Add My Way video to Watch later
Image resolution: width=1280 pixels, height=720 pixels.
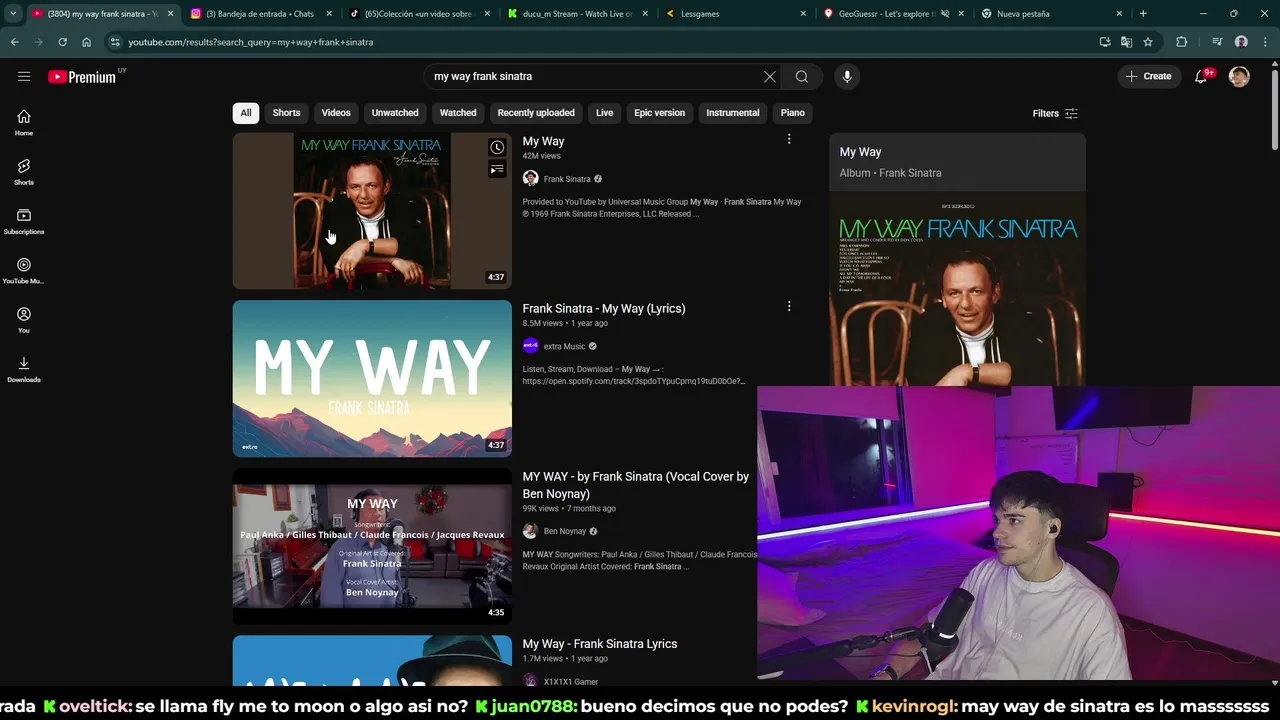497,147
